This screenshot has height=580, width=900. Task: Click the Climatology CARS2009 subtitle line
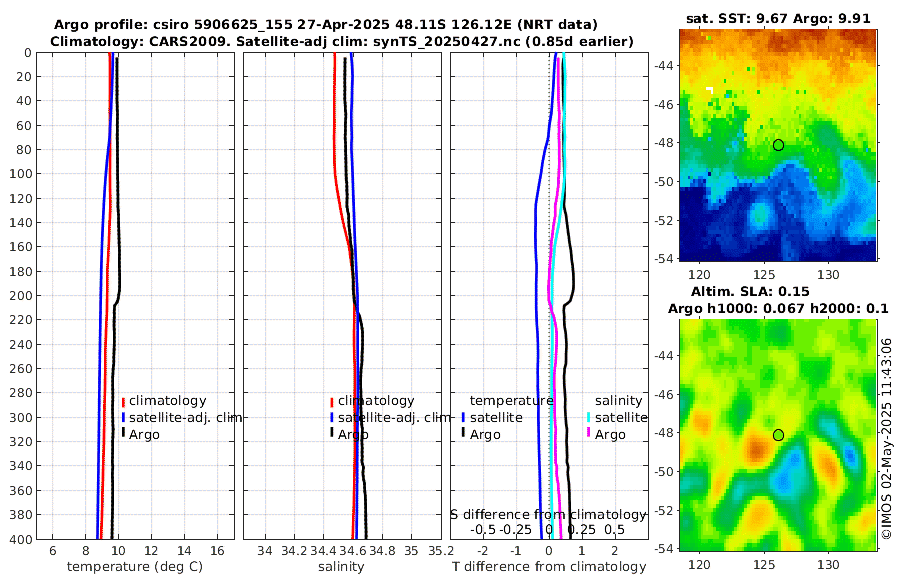tap(342, 41)
